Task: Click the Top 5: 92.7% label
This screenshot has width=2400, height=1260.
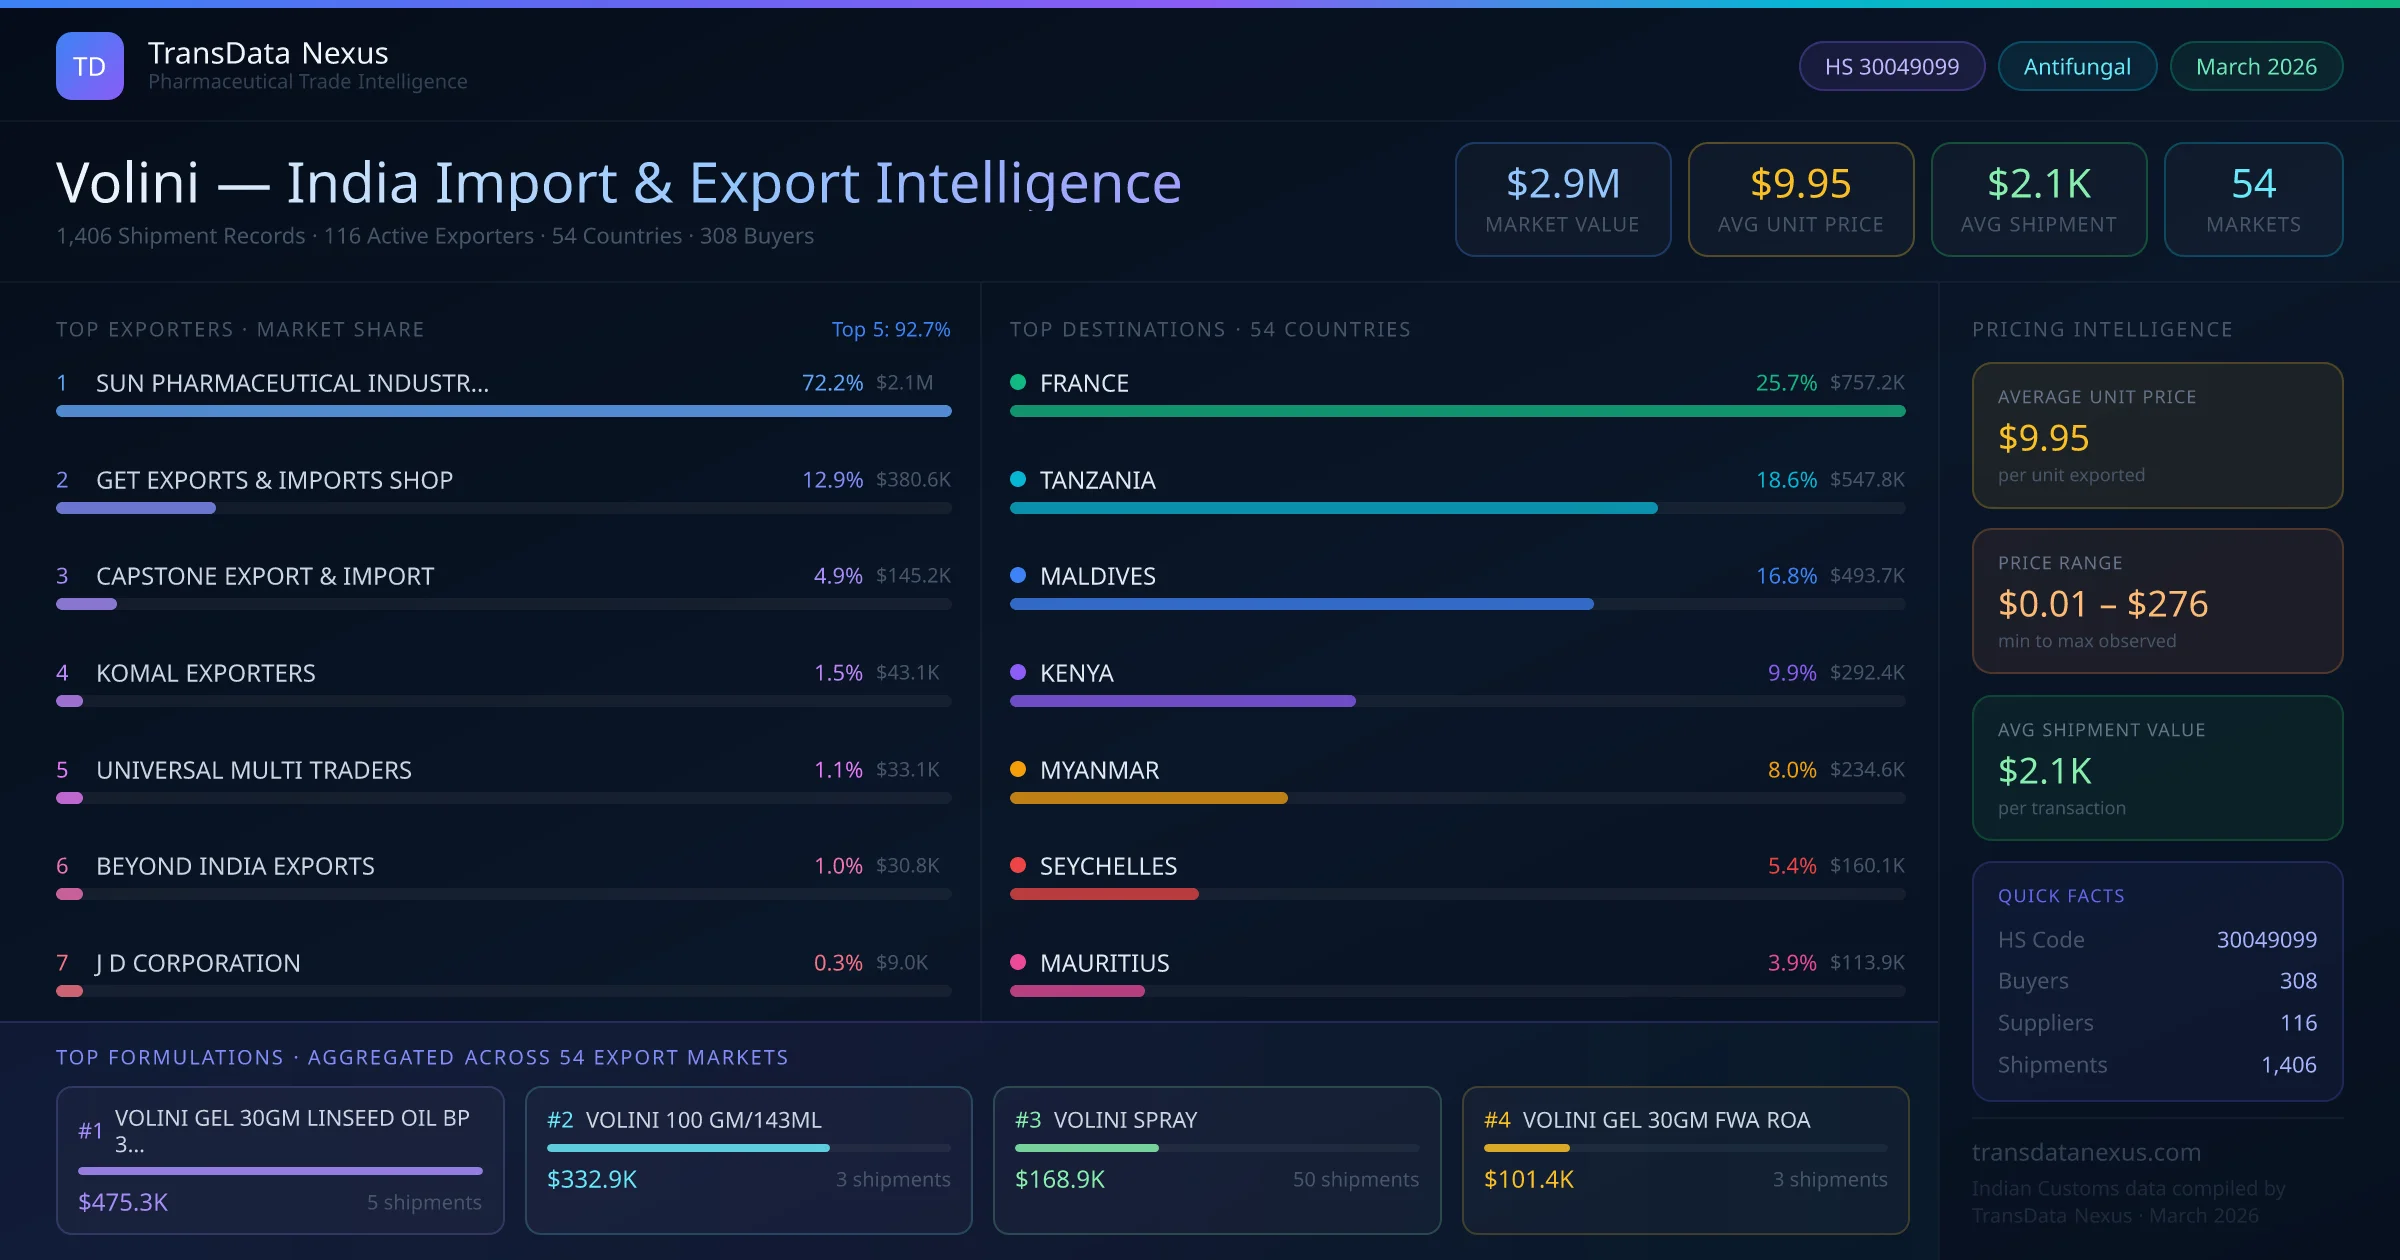Action: pos(890,329)
